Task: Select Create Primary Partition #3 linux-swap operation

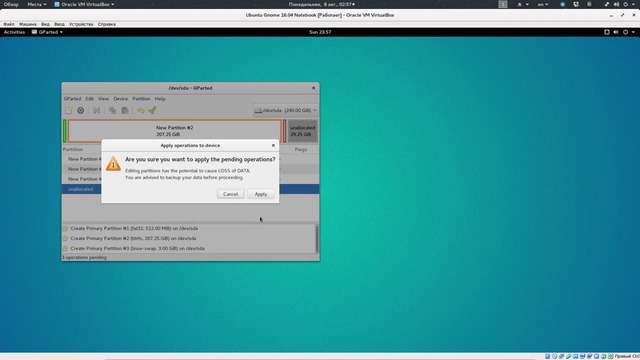Action: [137, 248]
